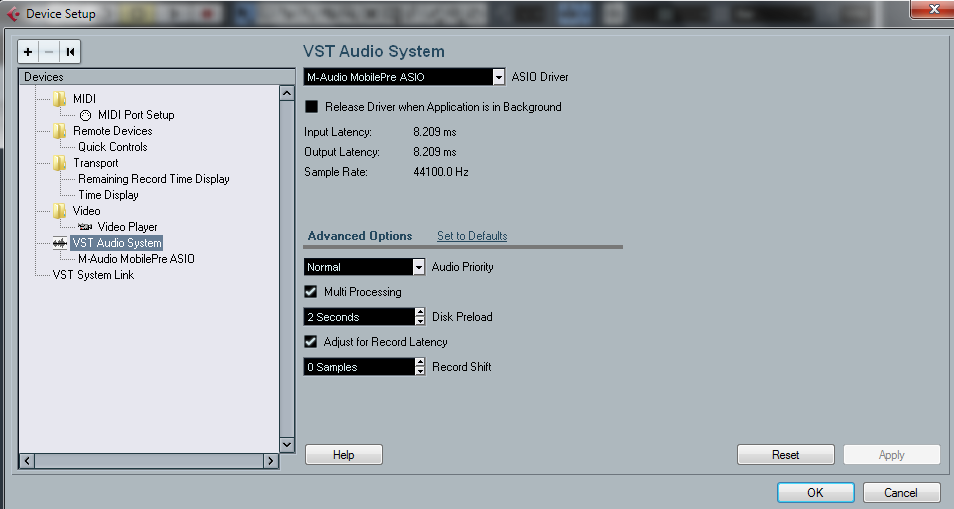954x509 pixels.
Task: Click the remove device minus icon
Action: [x=49, y=52]
